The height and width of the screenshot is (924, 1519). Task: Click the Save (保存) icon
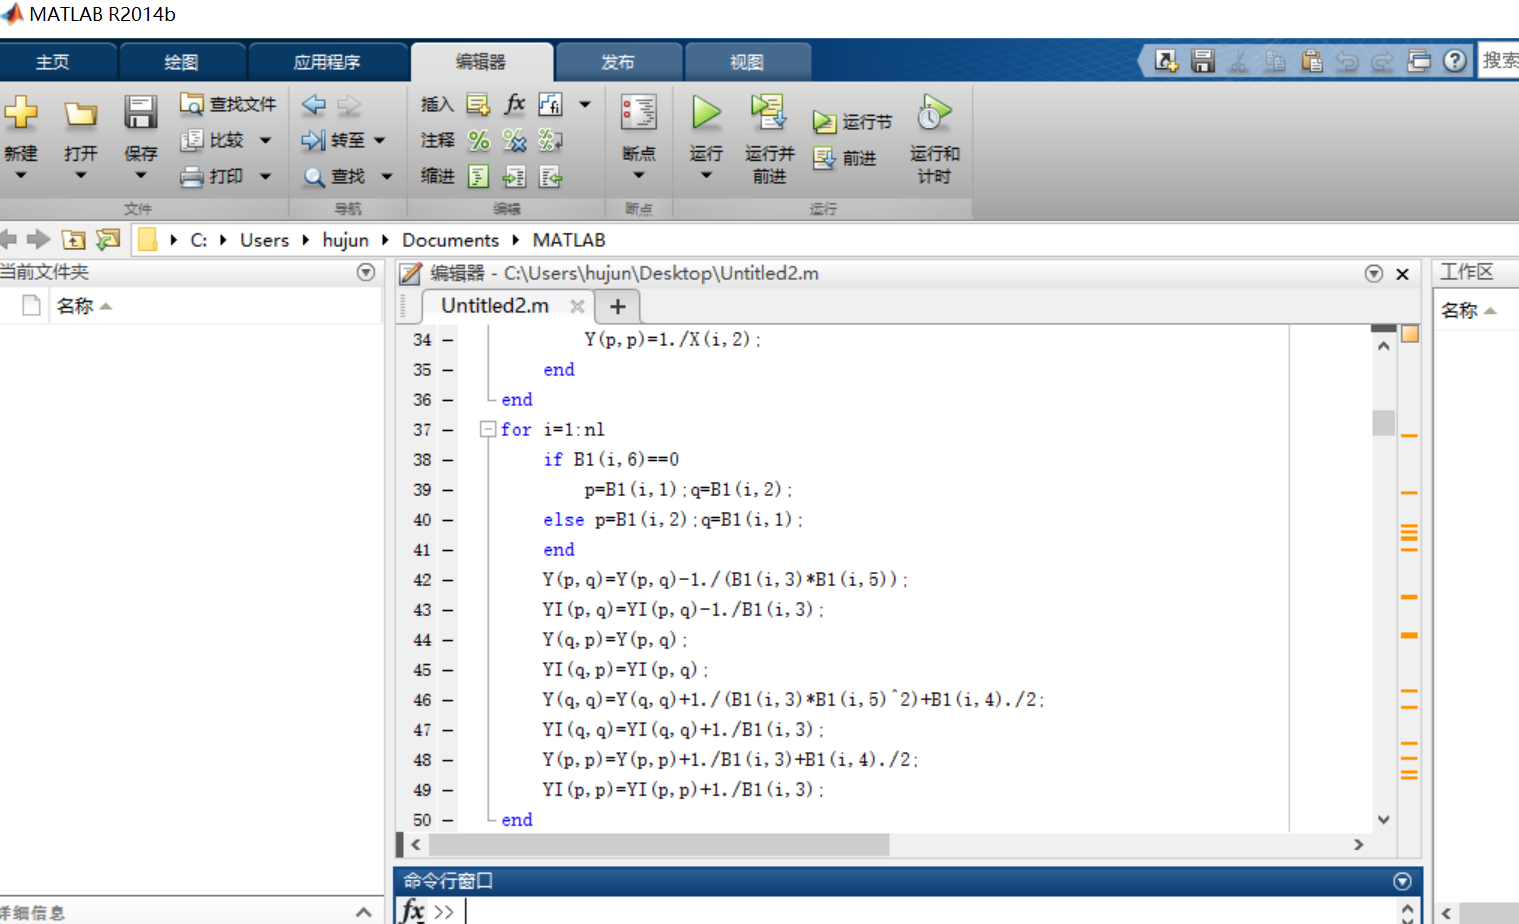[140, 113]
